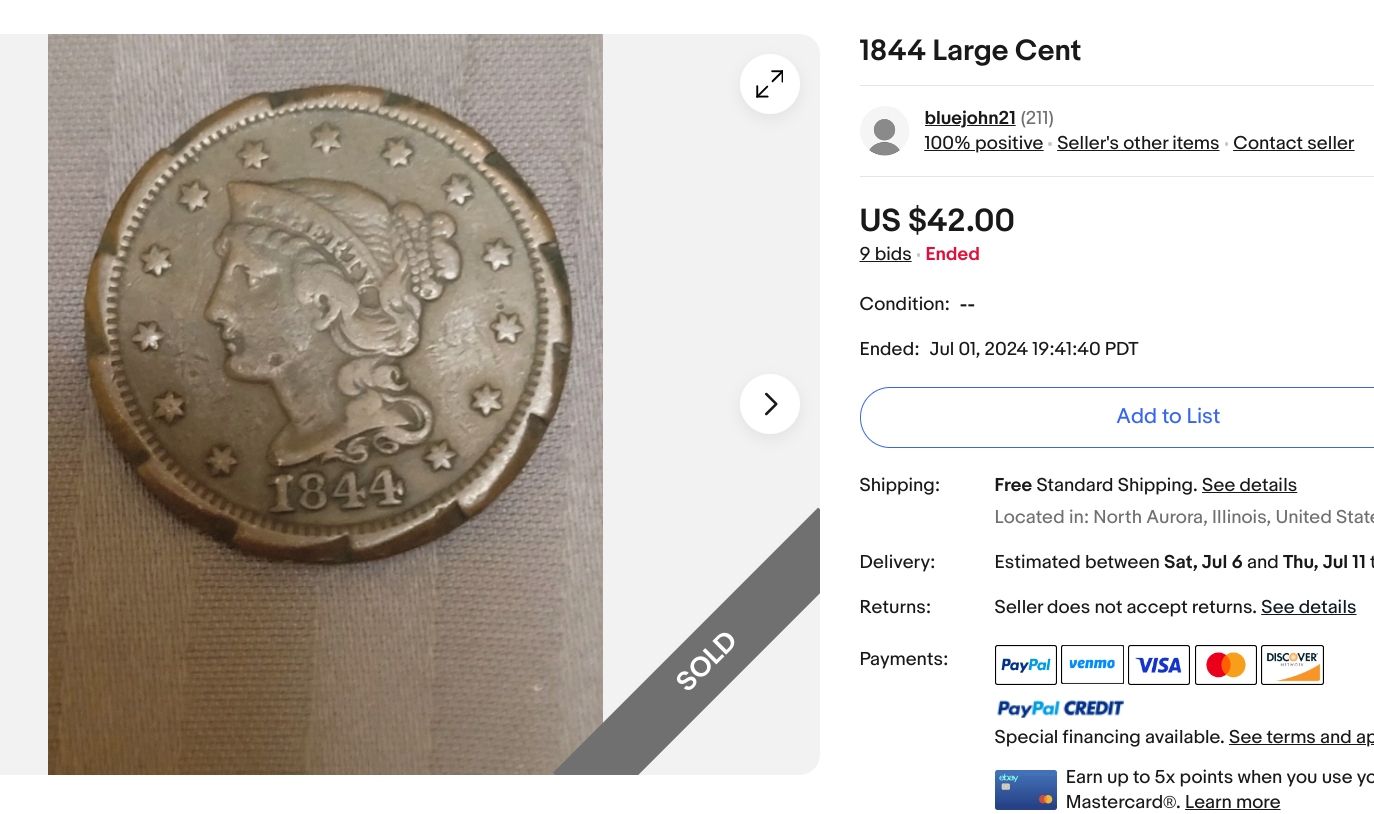Viewport: 1374px width, 814px height.
Task: Click the Visa card icon
Action: coord(1158,665)
